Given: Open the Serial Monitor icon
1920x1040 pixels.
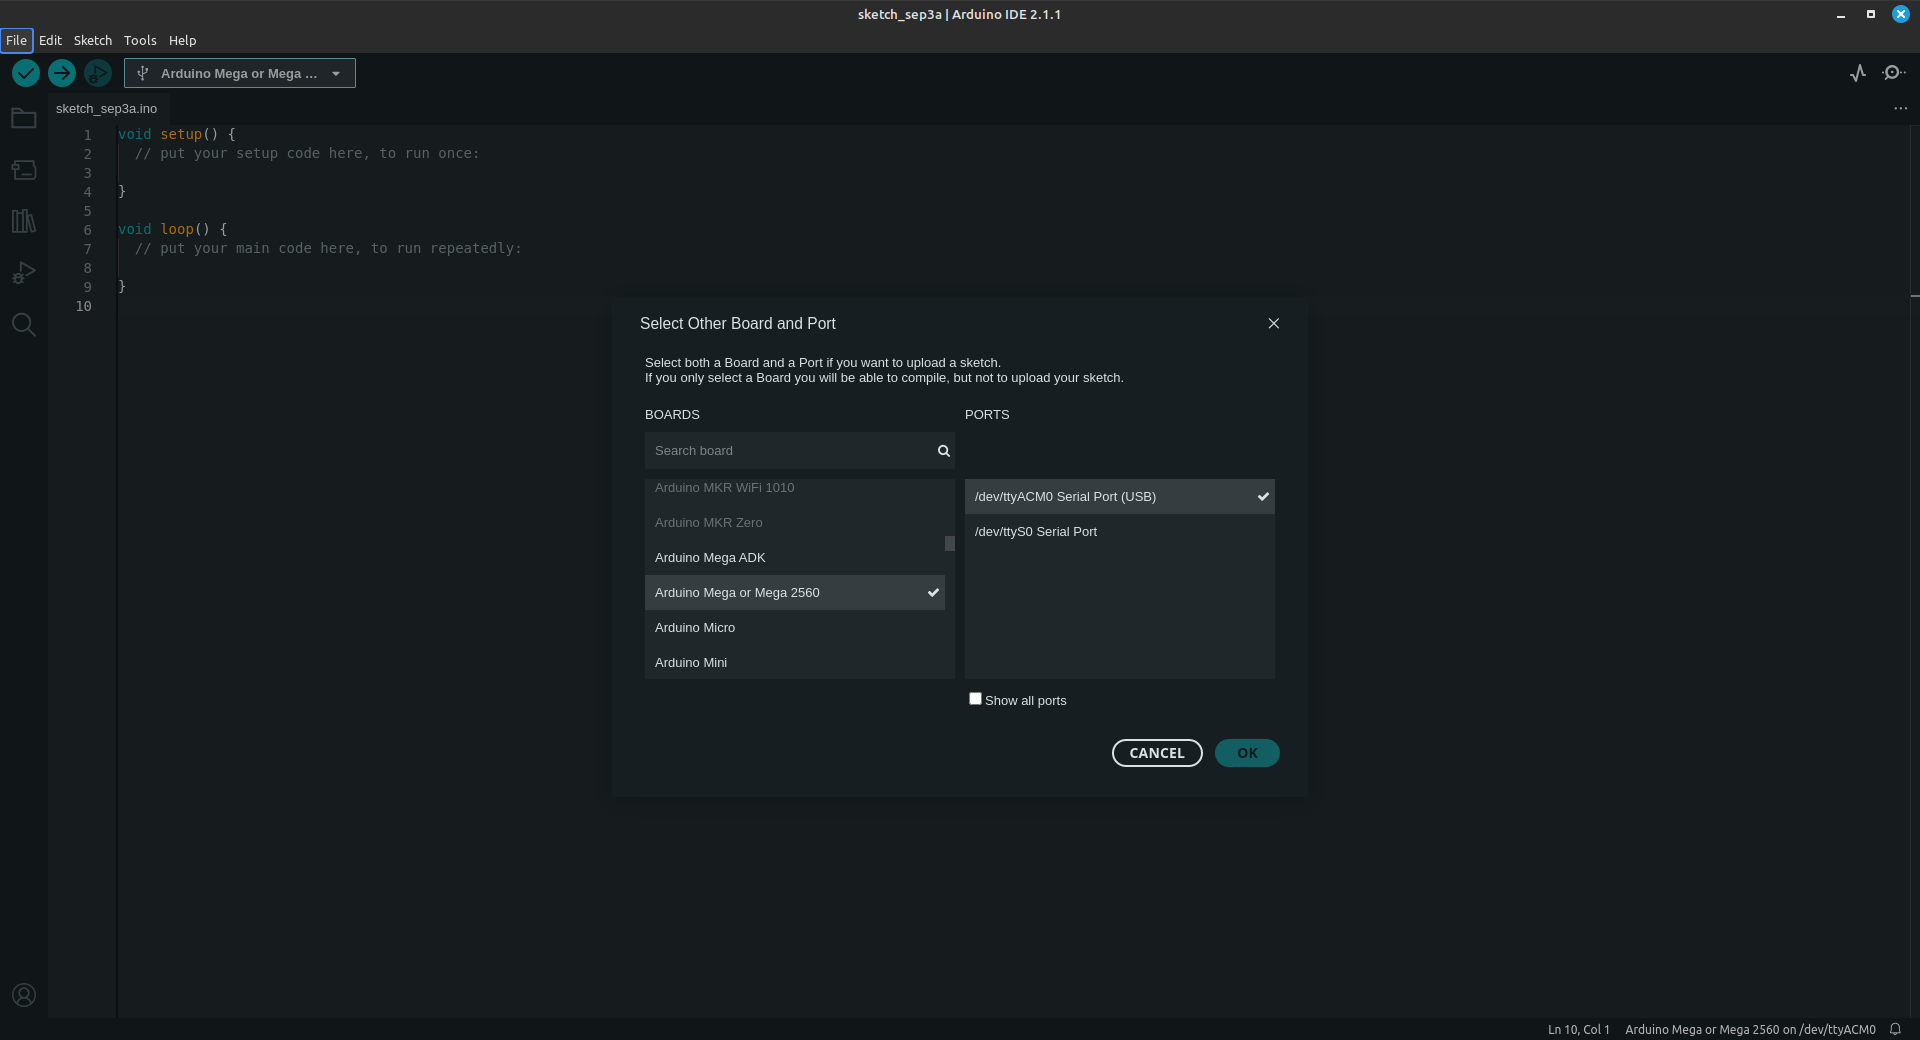Looking at the screenshot, I should click(x=1893, y=73).
